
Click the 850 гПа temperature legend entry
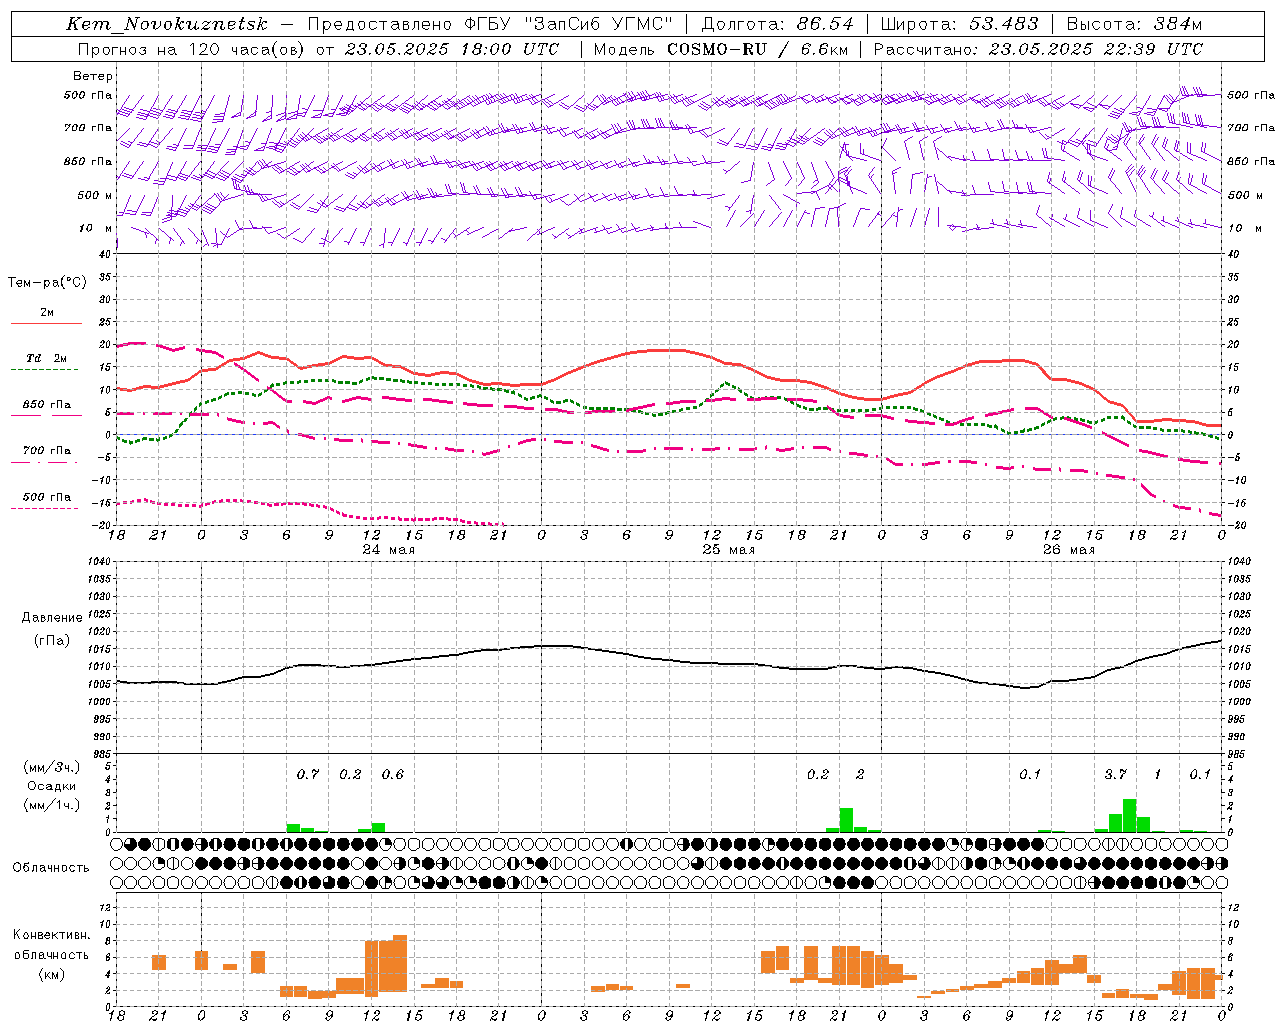point(46,405)
